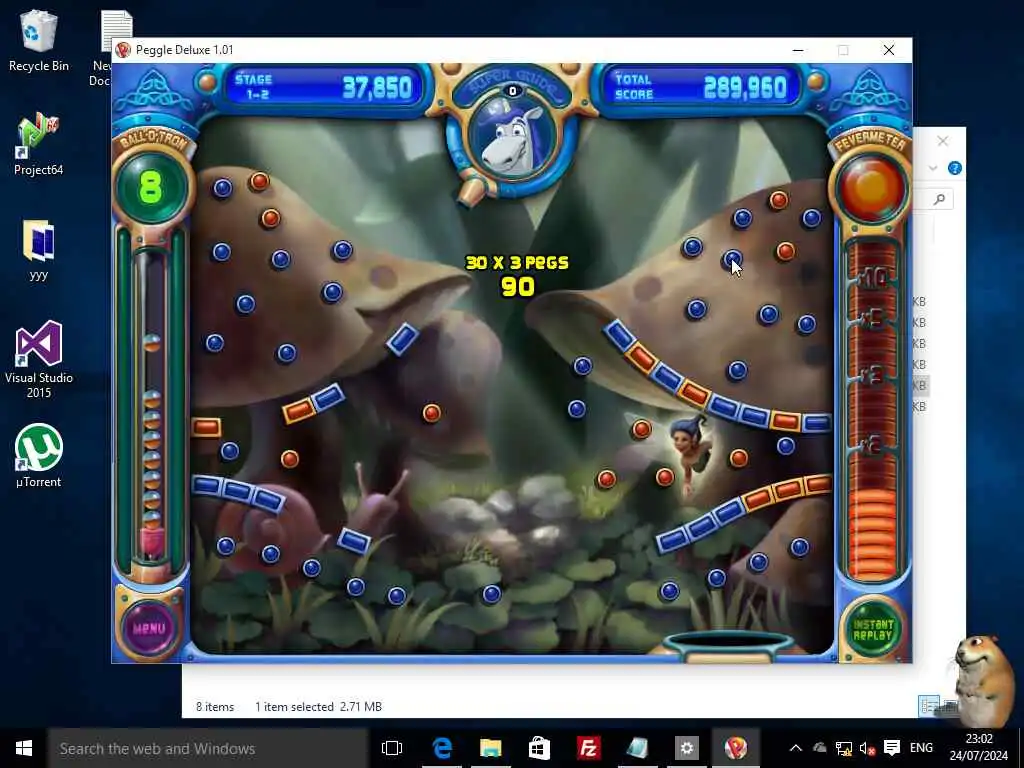Click the muted volume tray icon
Viewport: 1024px width, 768px height.
[x=867, y=748]
